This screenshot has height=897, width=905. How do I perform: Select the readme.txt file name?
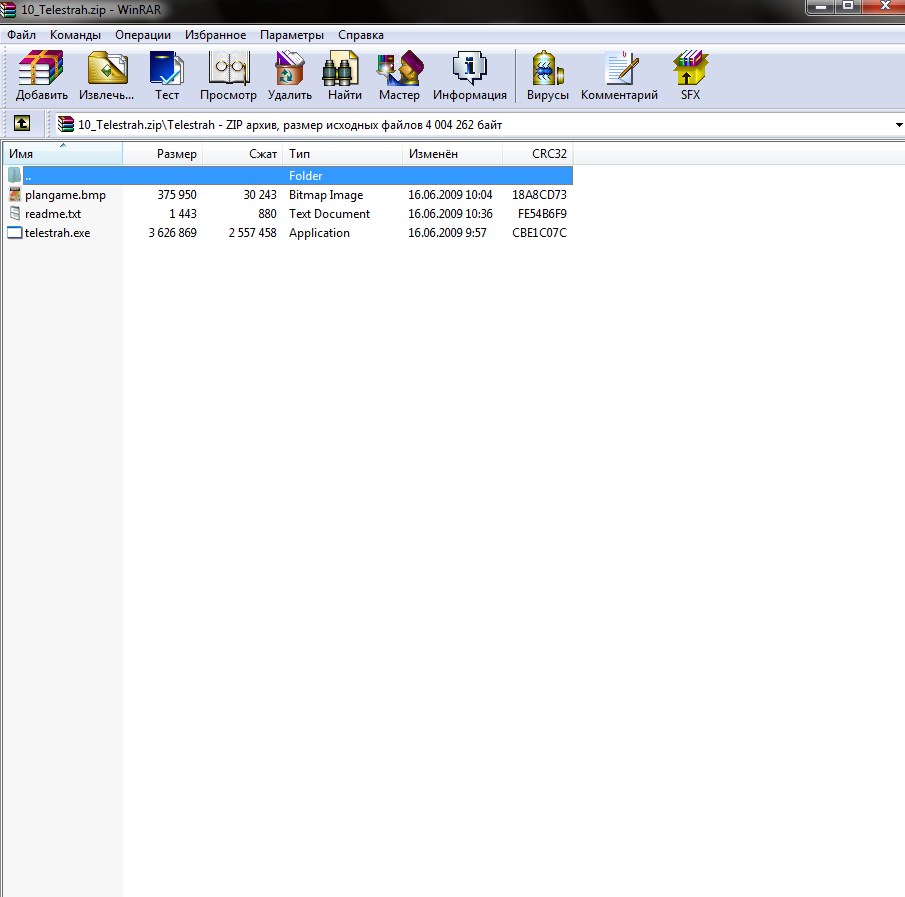tap(53, 214)
